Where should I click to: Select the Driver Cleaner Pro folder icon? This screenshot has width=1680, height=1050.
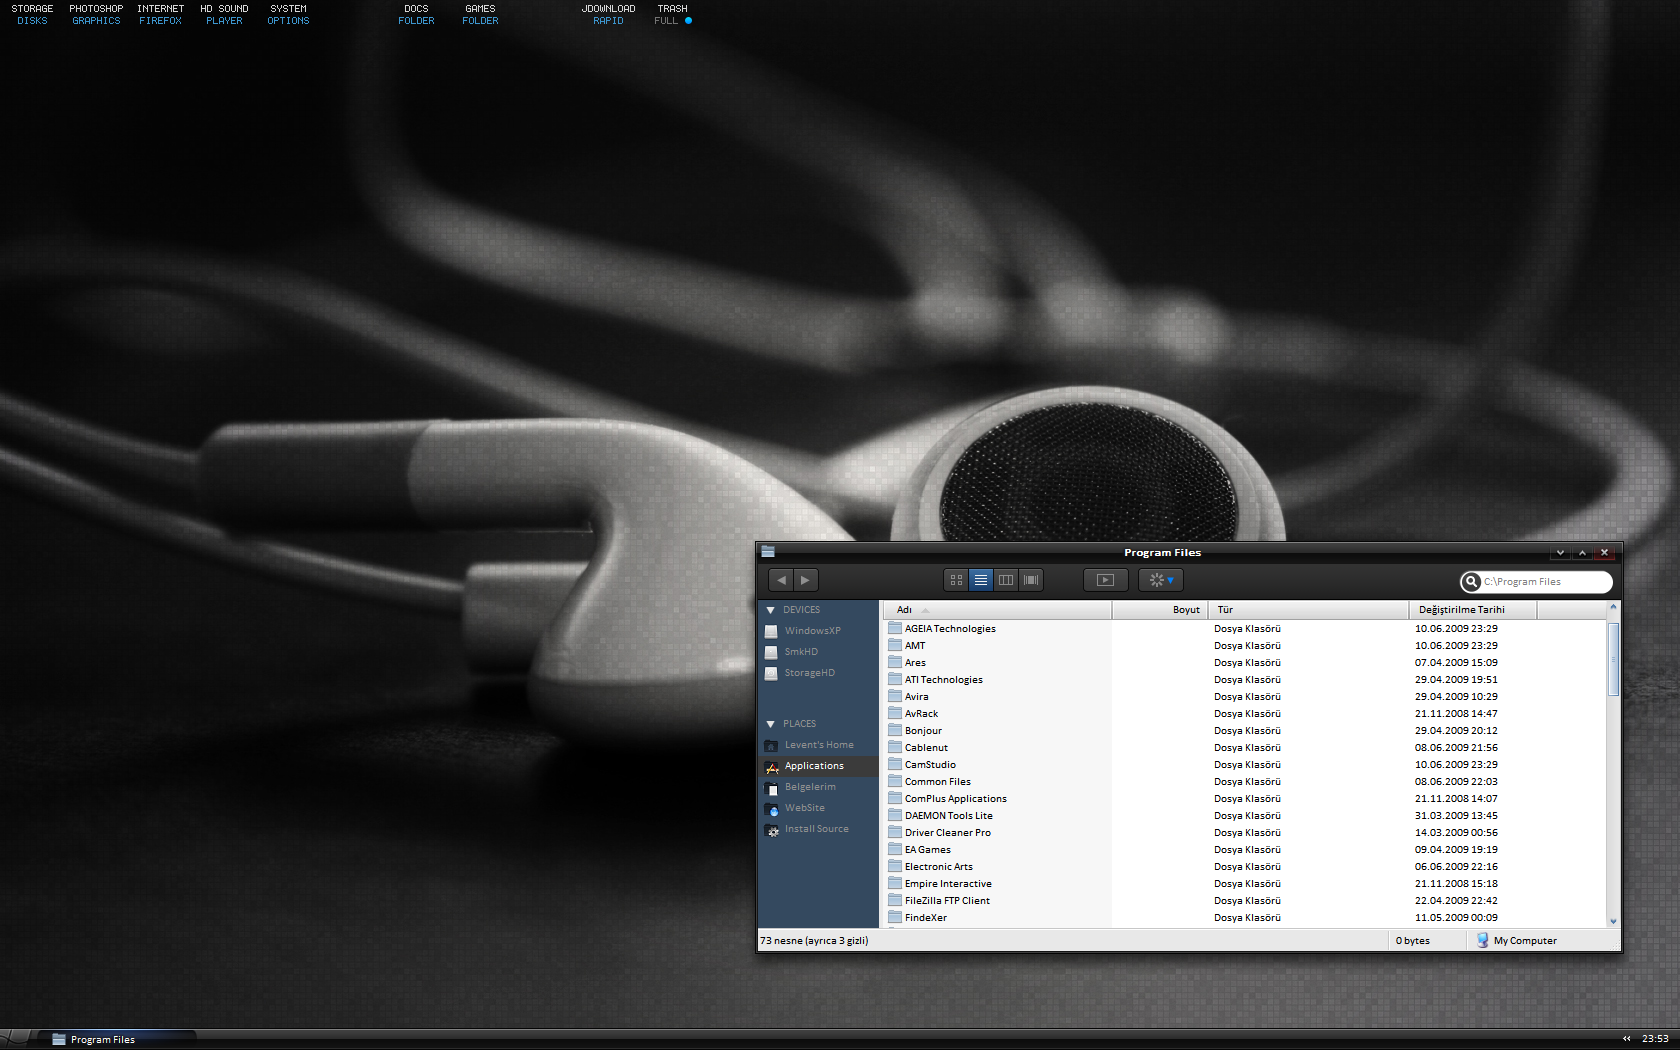(x=895, y=832)
